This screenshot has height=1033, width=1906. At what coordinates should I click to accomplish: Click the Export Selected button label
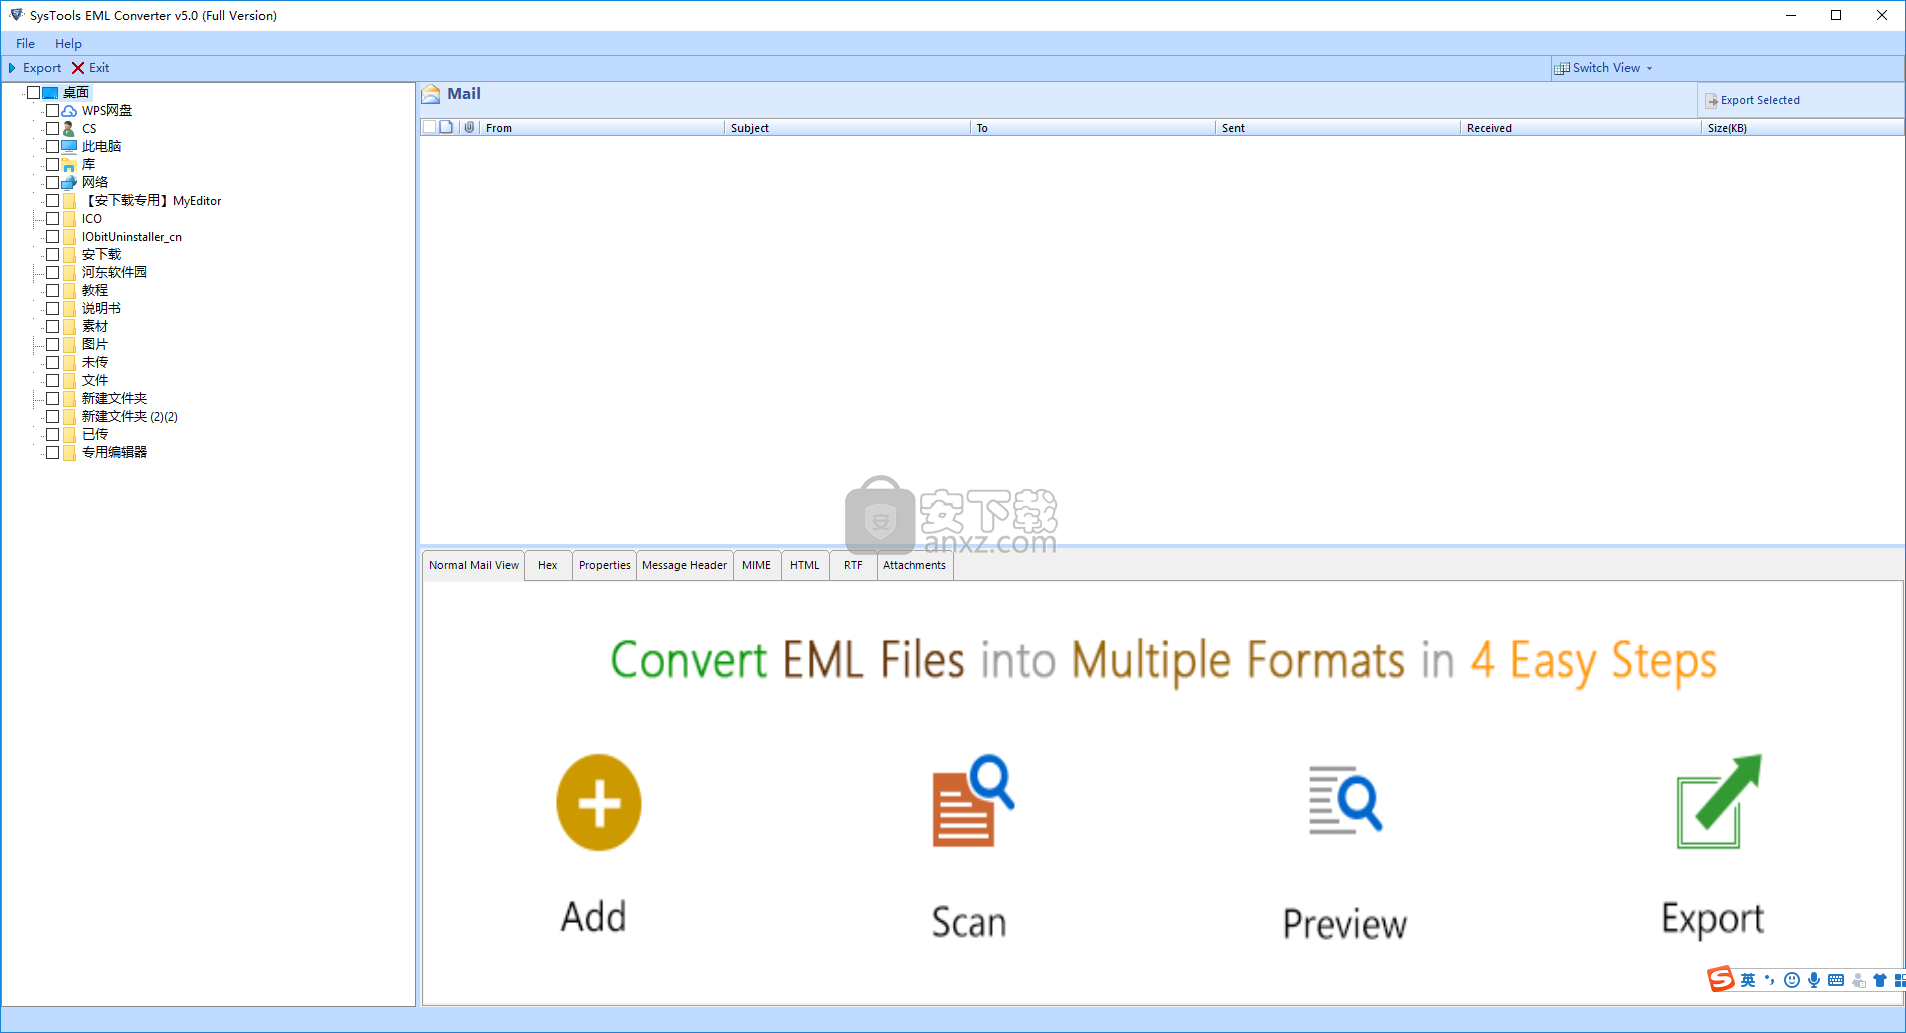(1760, 100)
